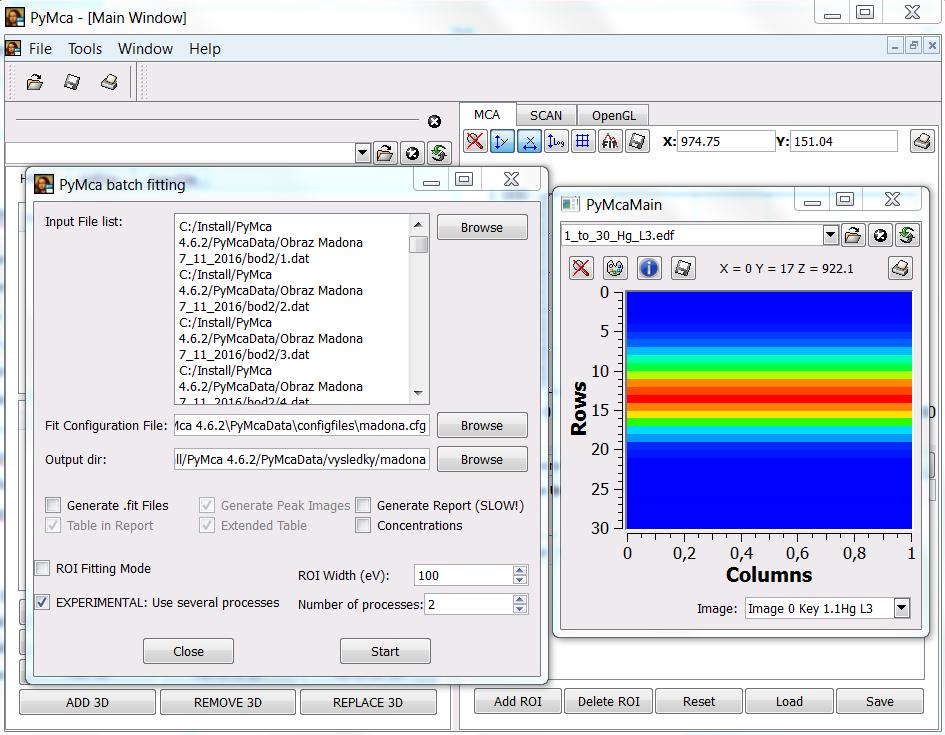Click Browse for Fit Configuration File
The image size is (945, 735).
point(482,425)
